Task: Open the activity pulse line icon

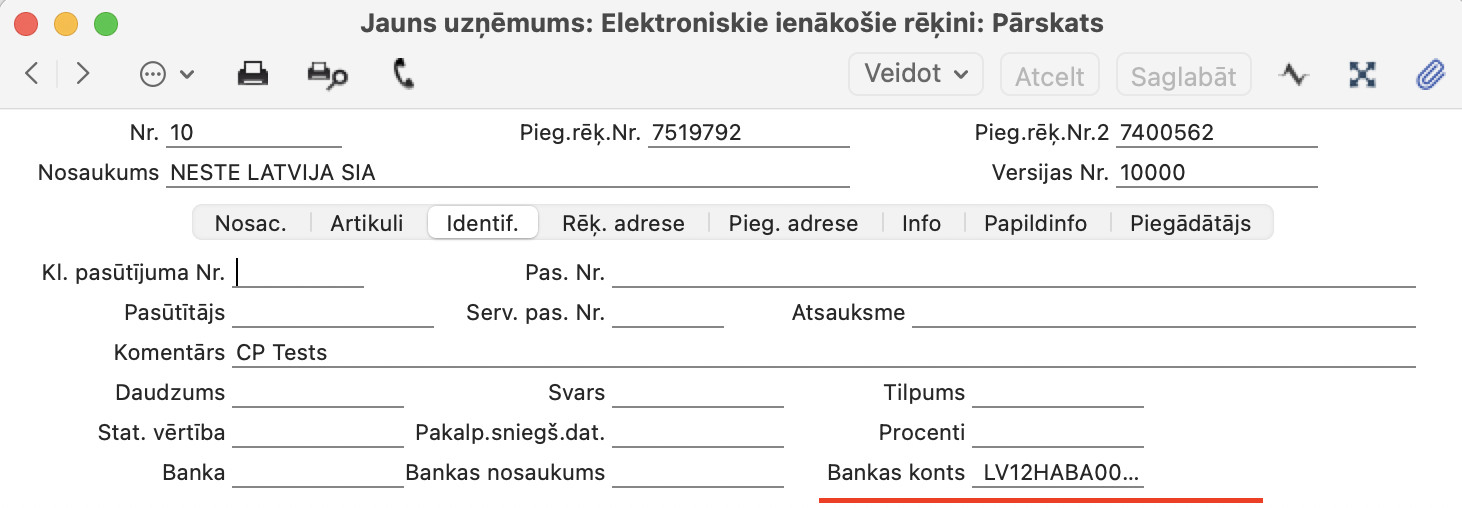Action: (x=1294, y=75)
